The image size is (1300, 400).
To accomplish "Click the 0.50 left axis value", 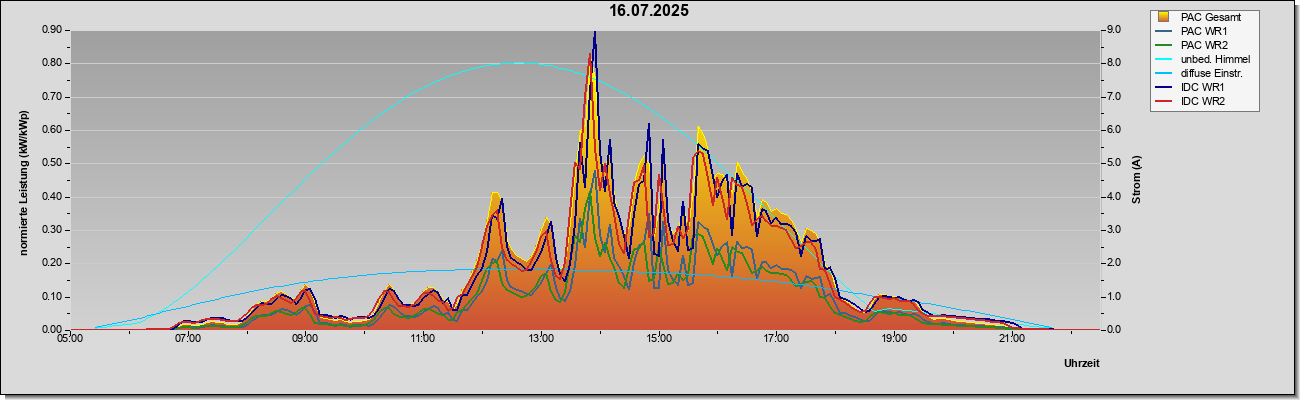I will 52,163.
